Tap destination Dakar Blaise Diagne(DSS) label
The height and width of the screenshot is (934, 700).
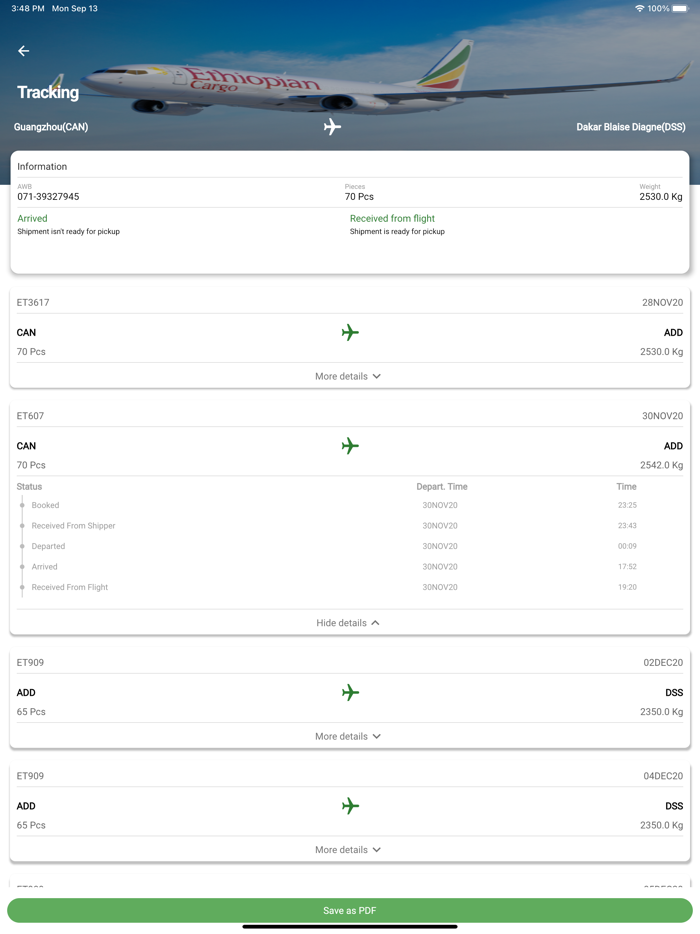pyautogui.click(x=631, y=127)
